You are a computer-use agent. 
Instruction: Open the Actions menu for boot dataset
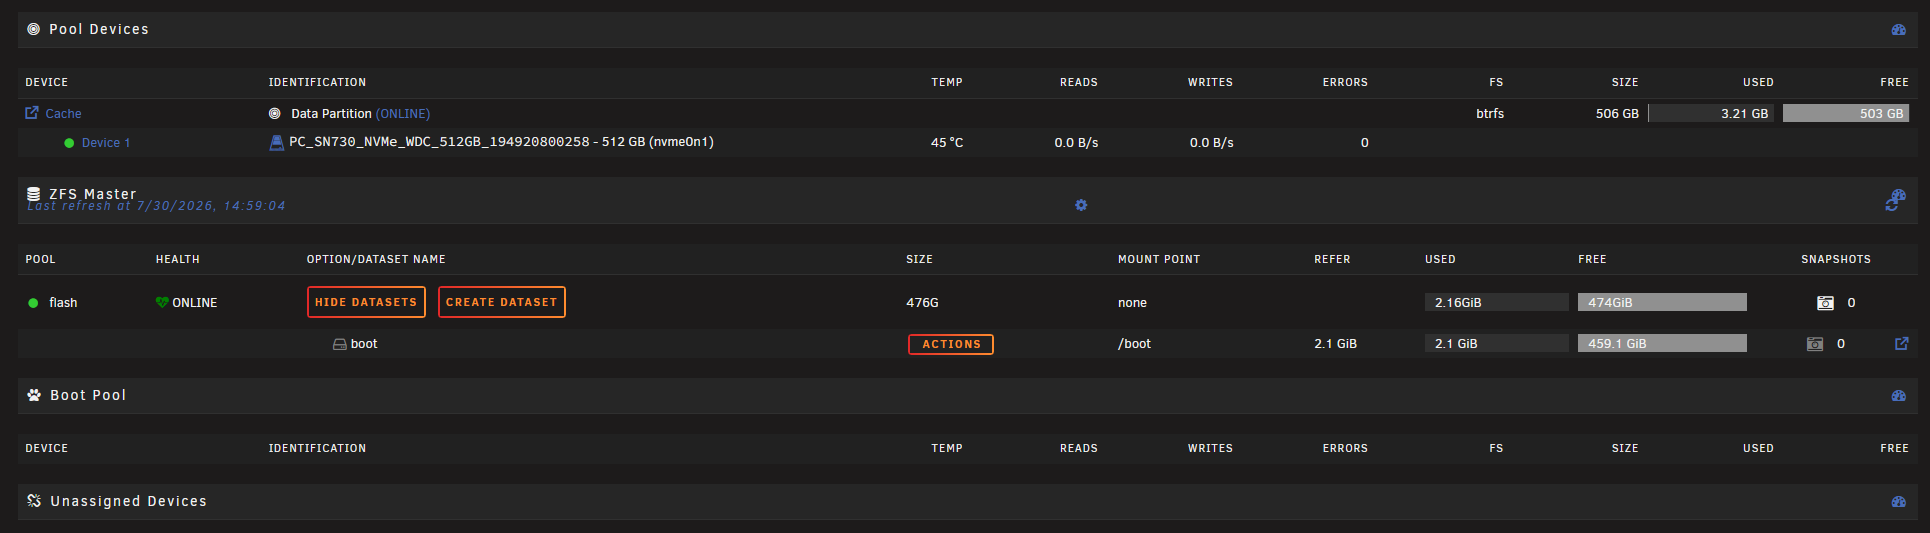coord(950,344)
